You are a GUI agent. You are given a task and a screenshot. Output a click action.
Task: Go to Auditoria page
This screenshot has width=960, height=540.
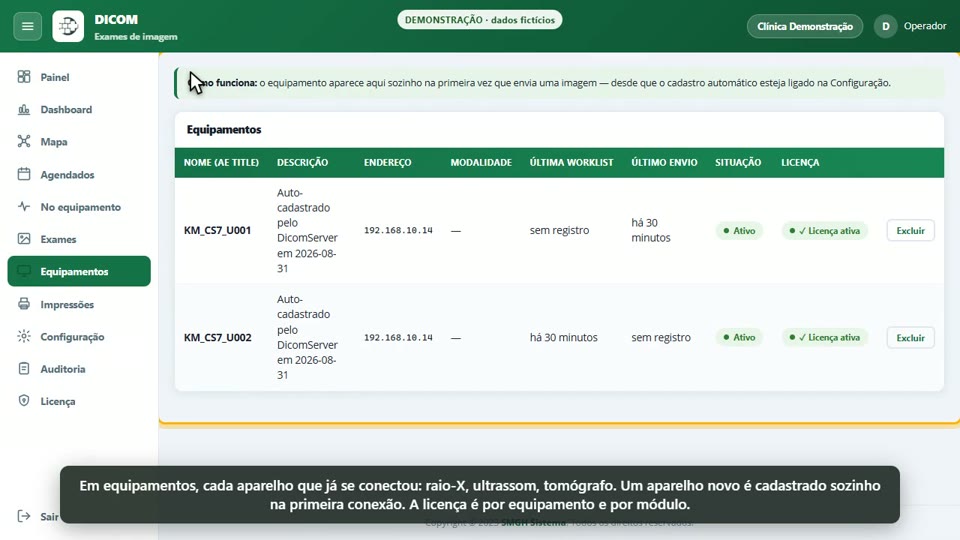coord(79,369)
